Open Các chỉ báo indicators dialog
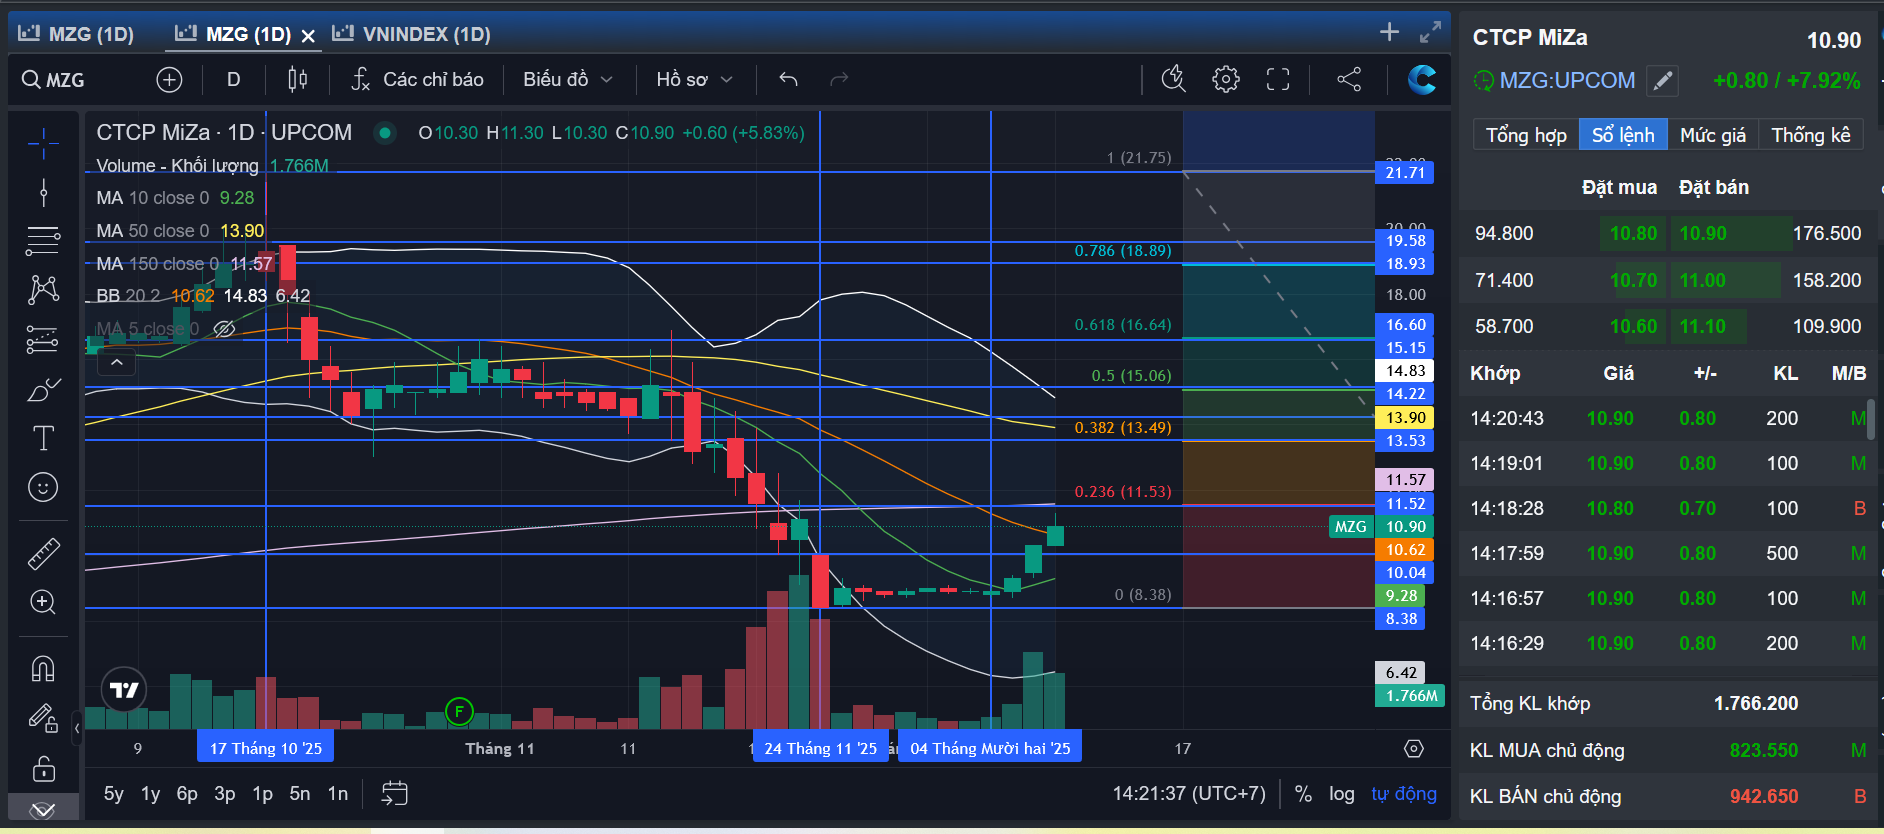 click(417, 80)
